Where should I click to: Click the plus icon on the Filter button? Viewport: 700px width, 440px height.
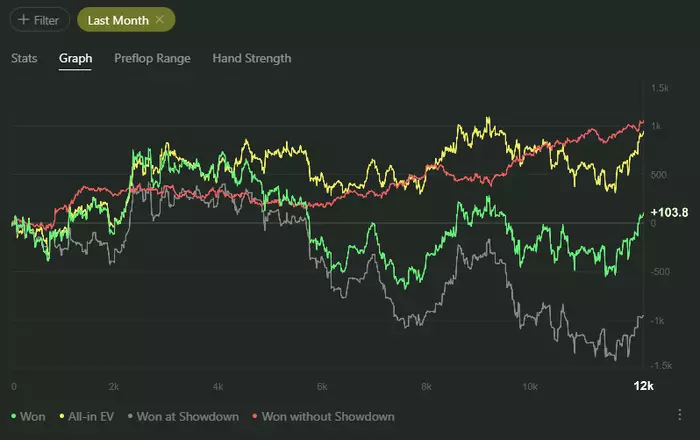pos(23,19)
